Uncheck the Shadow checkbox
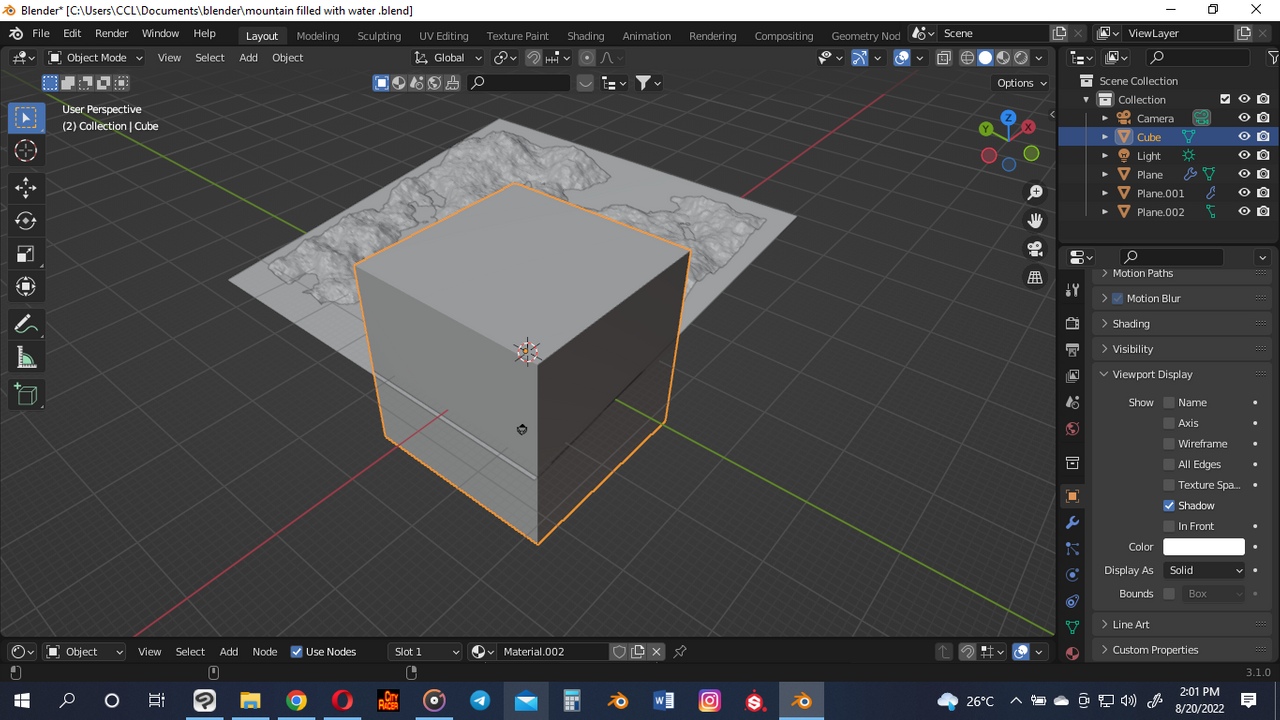The width and height of the screenshot is (1280, 720). 1169,505
